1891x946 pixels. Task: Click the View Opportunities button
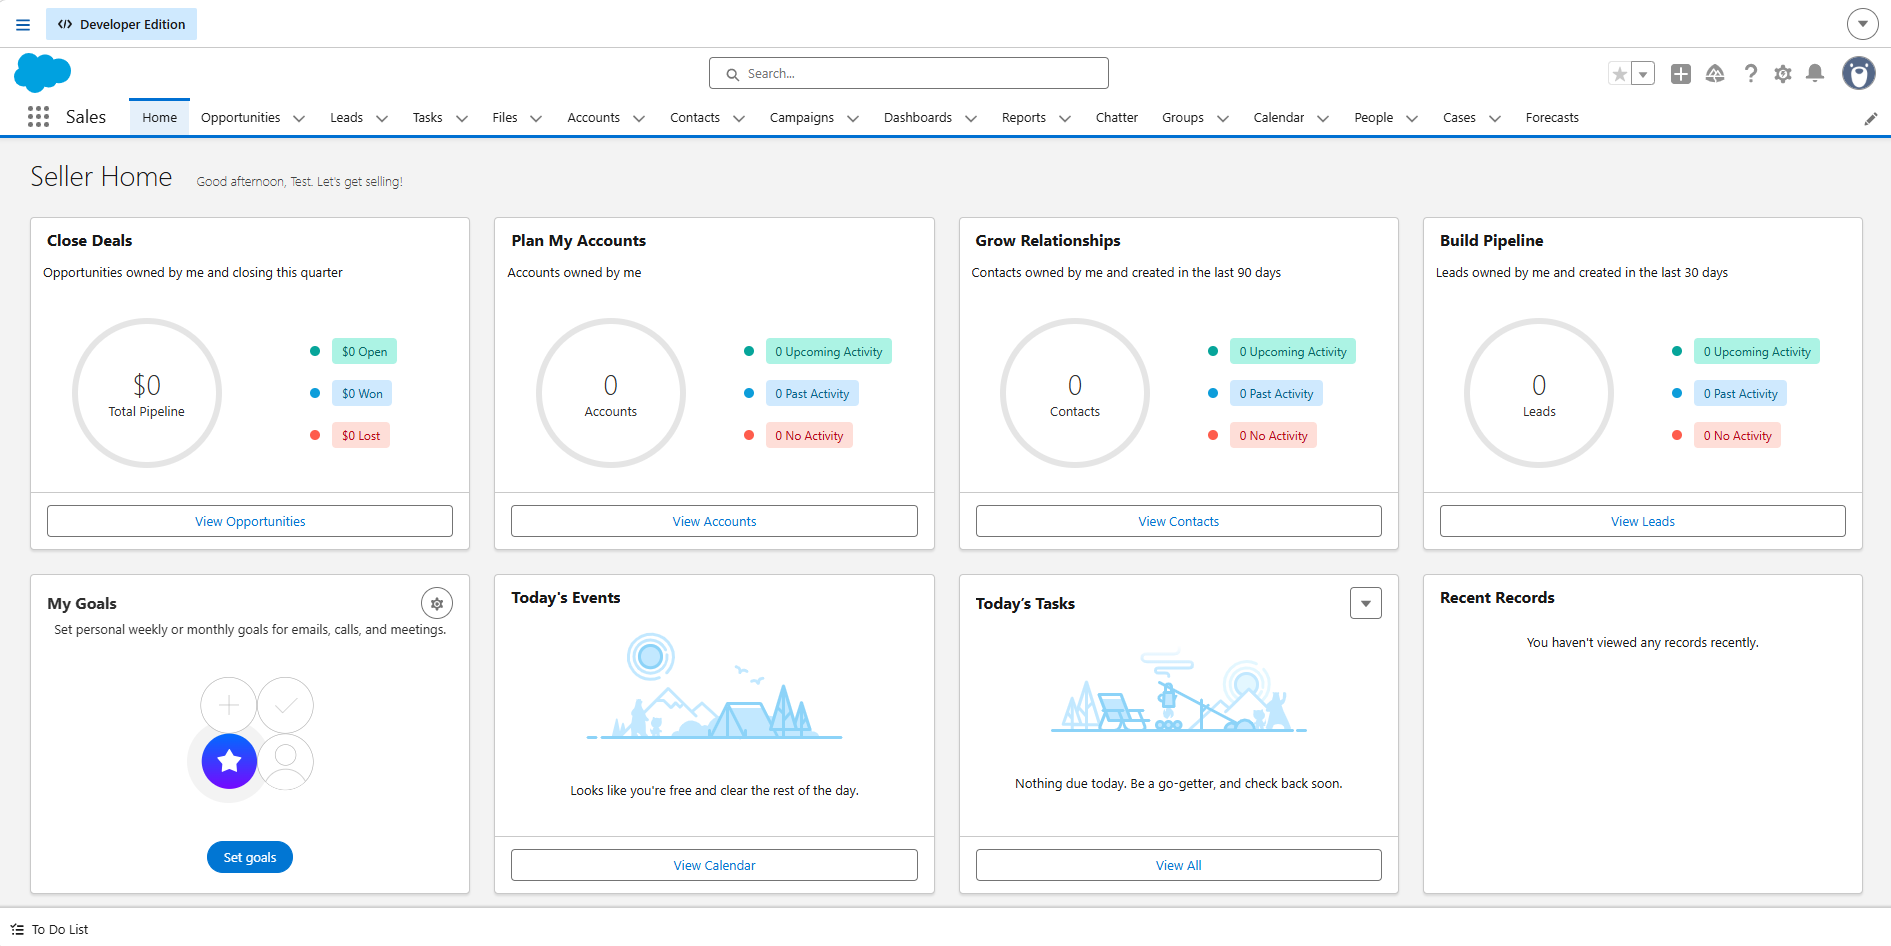click(250, 521)
